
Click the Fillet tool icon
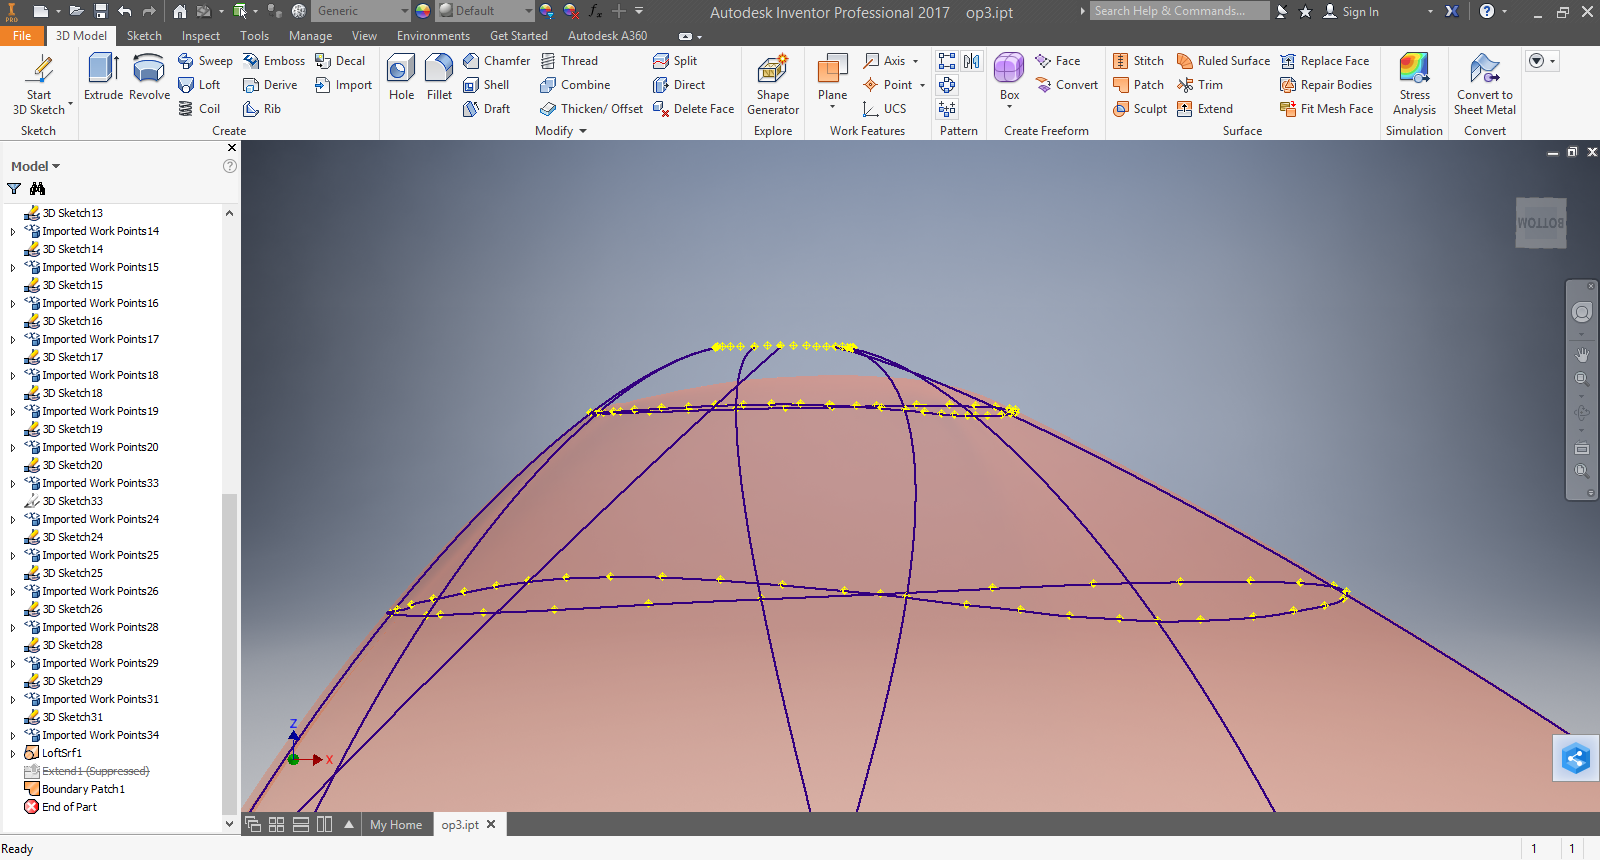(x=439, y=68)
